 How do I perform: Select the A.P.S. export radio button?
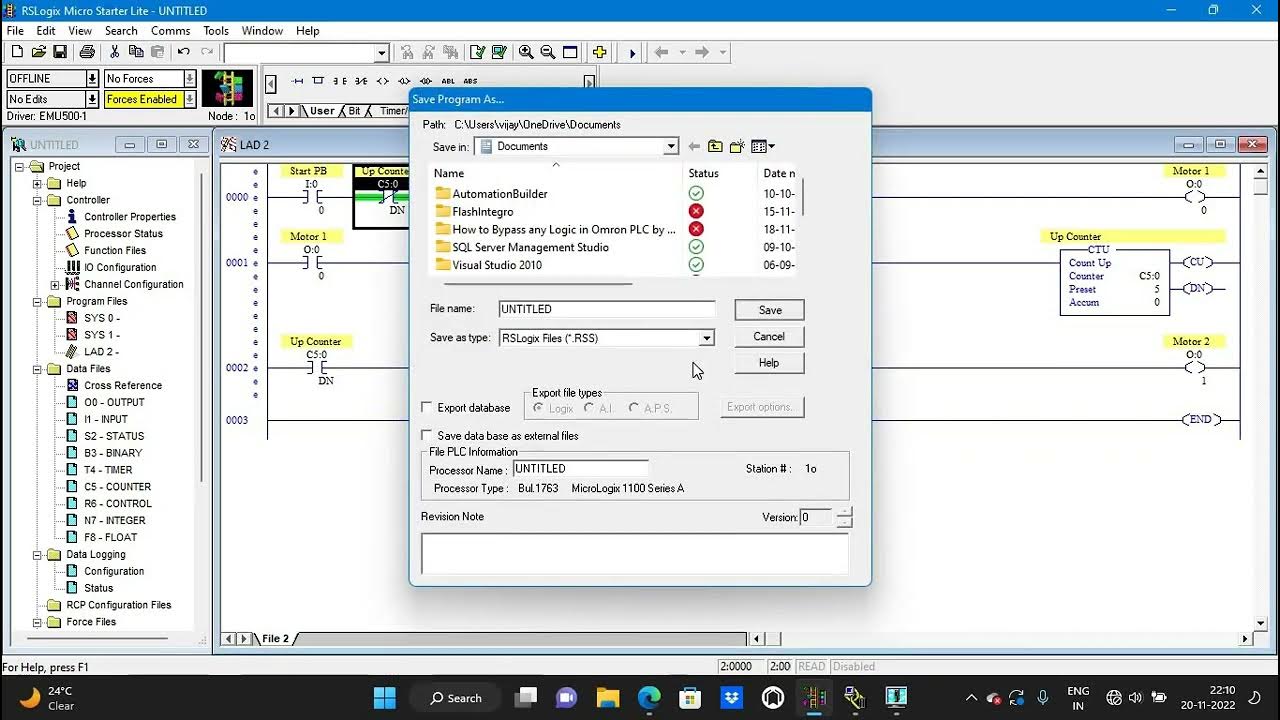point(634,408)
